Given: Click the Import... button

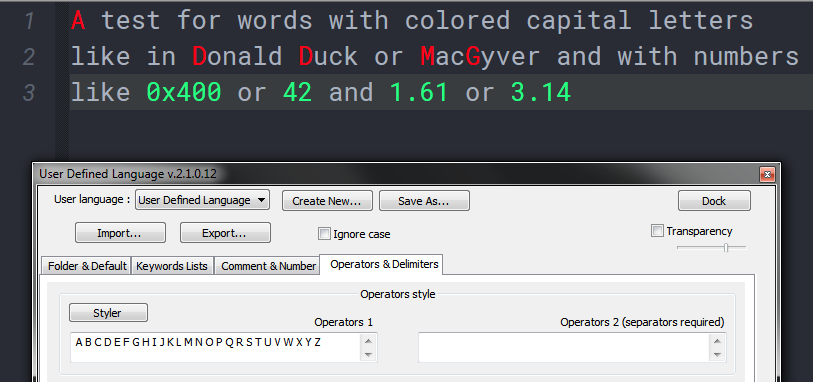Looking at the screenshot, I should click(x=120, y=233).
